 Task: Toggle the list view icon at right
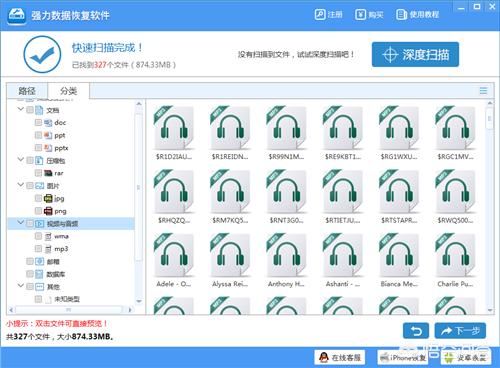click(483, 91)
